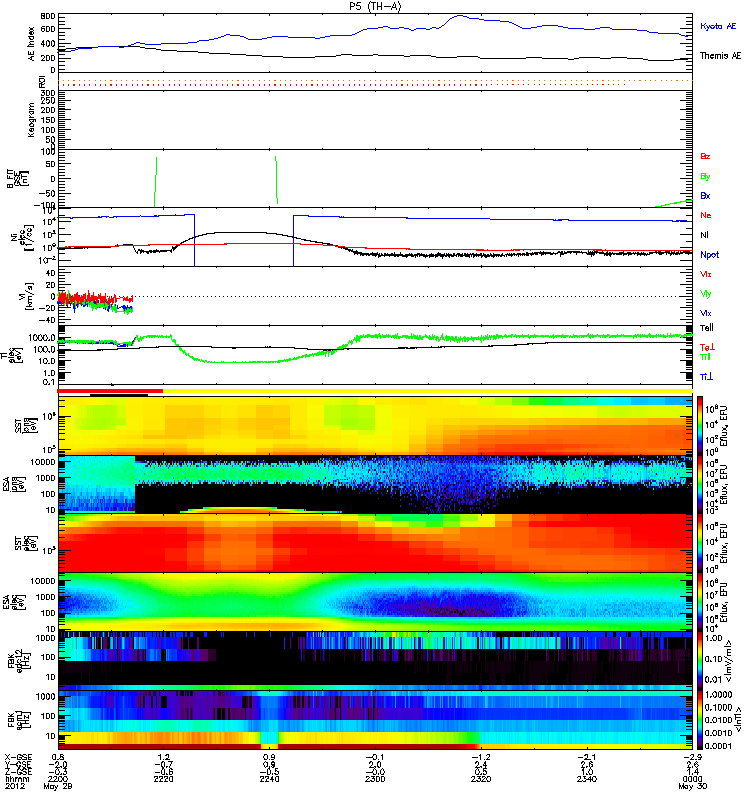750x800 pixels.
Task: Click the 2200 time tick label
Action: click(59, 779)
